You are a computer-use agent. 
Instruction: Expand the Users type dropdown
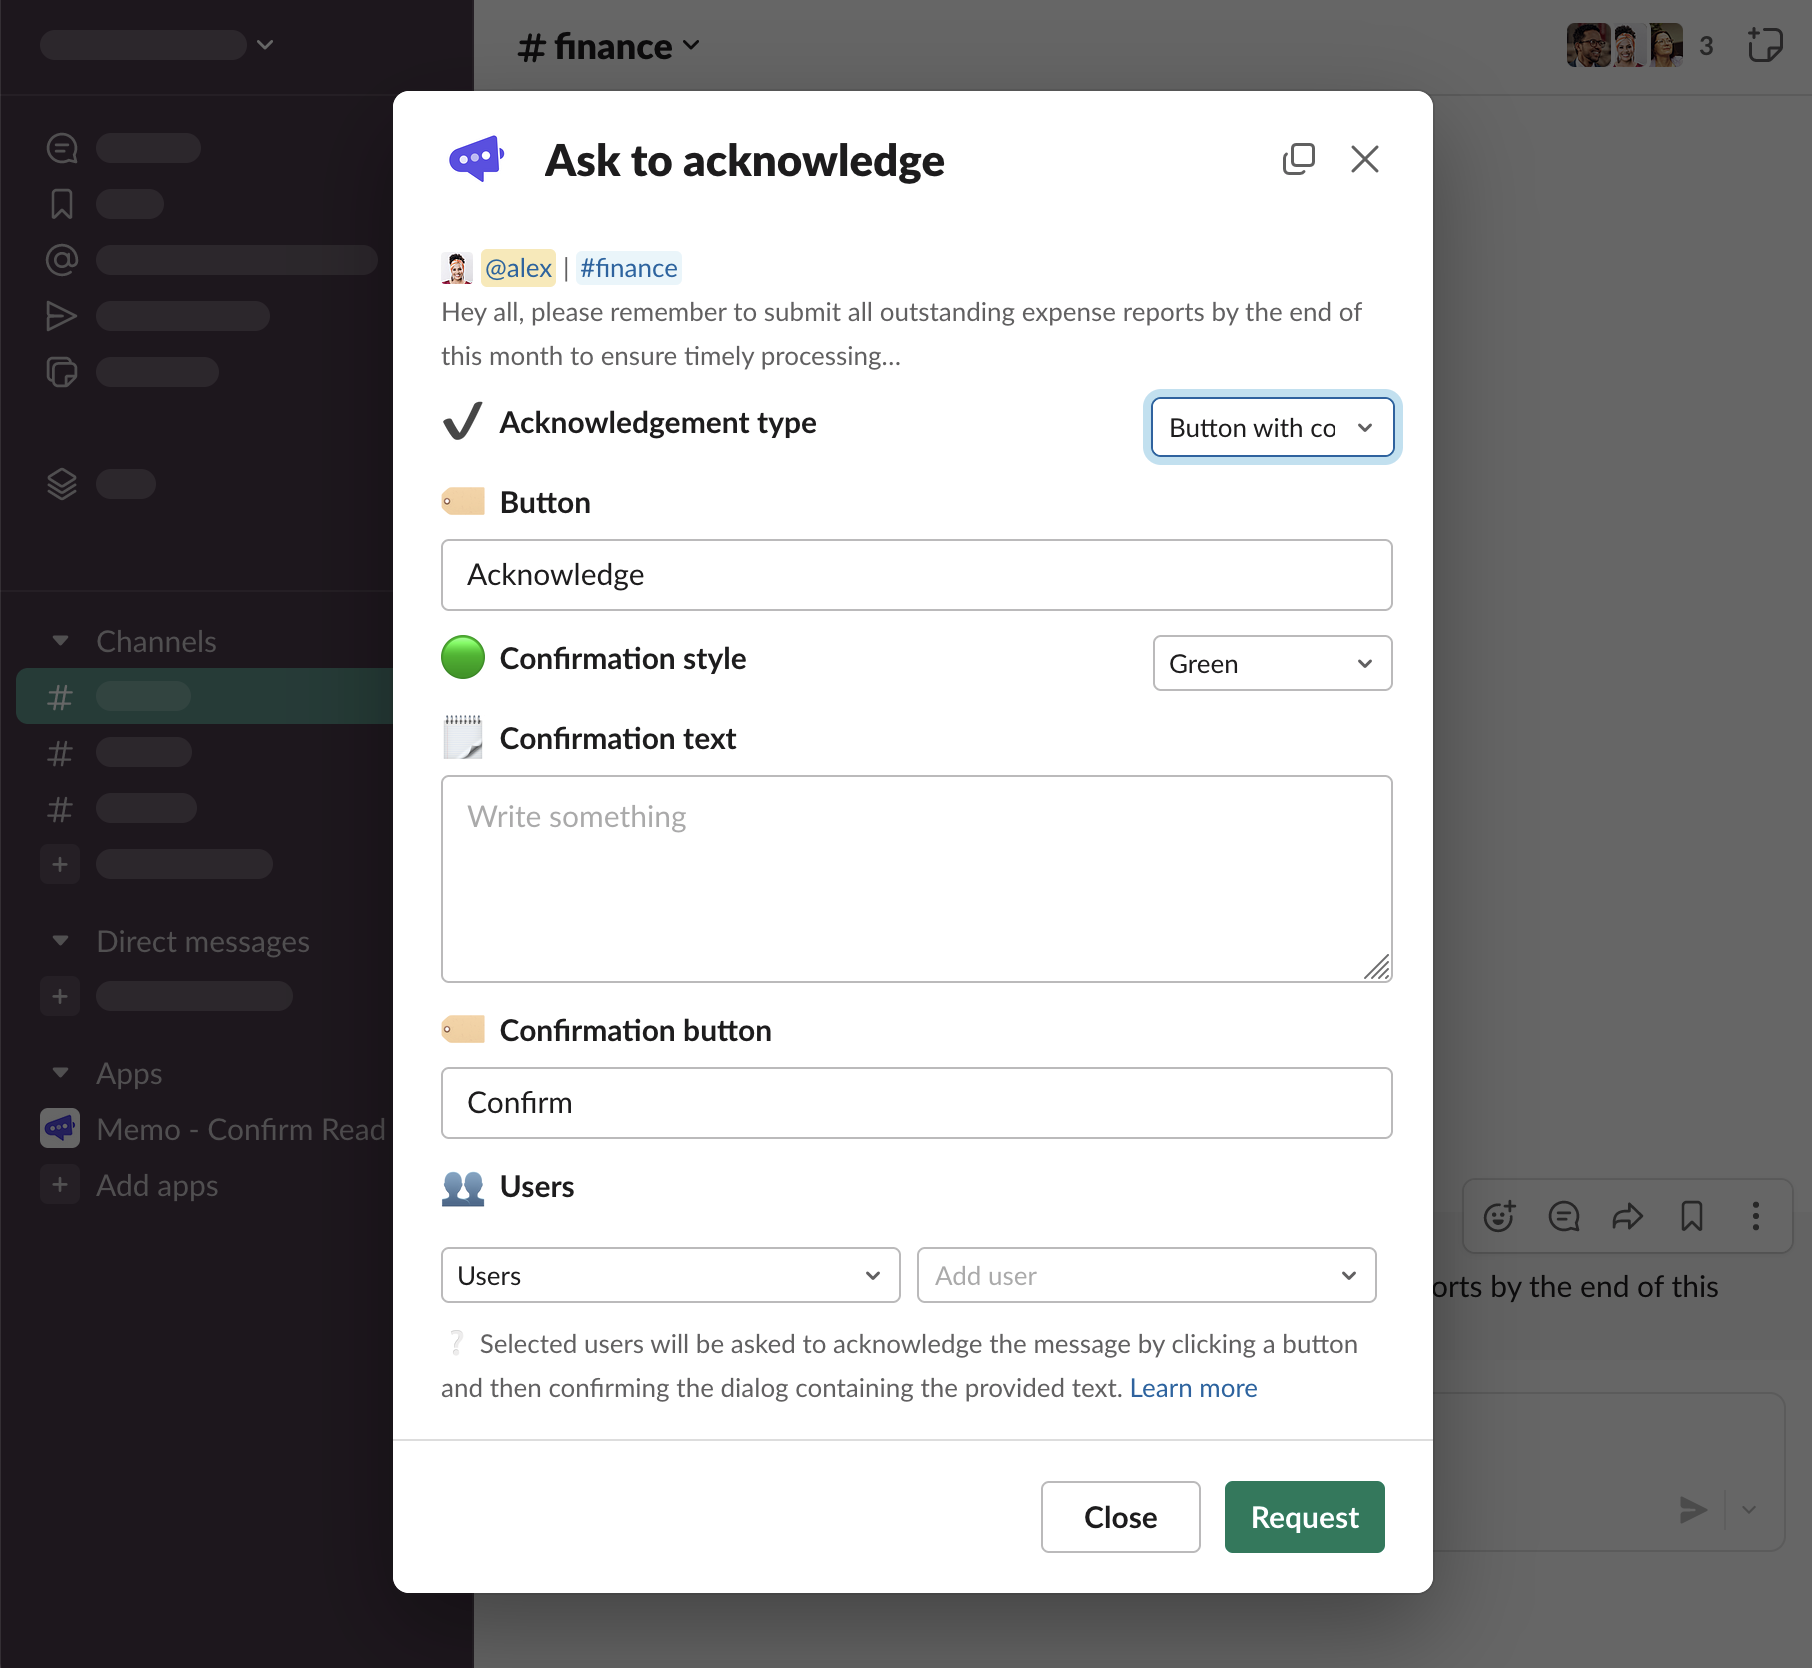(x=670, y=1276)
